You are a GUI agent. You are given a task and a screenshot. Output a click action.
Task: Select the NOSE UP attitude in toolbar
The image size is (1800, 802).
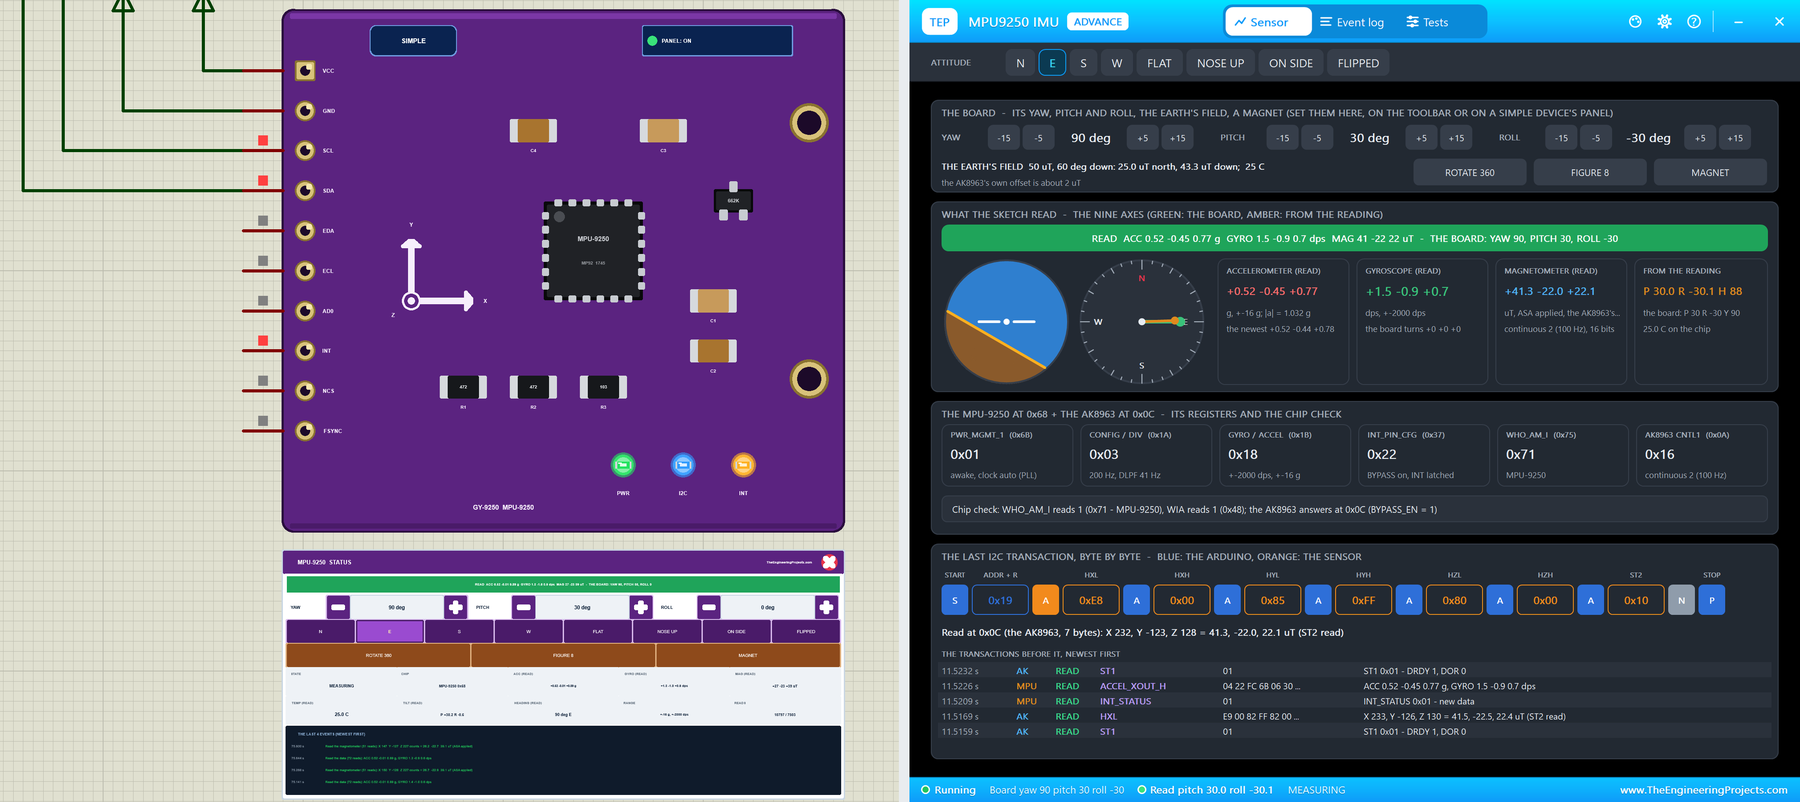pyautogui.click(x=1221, y=63)
